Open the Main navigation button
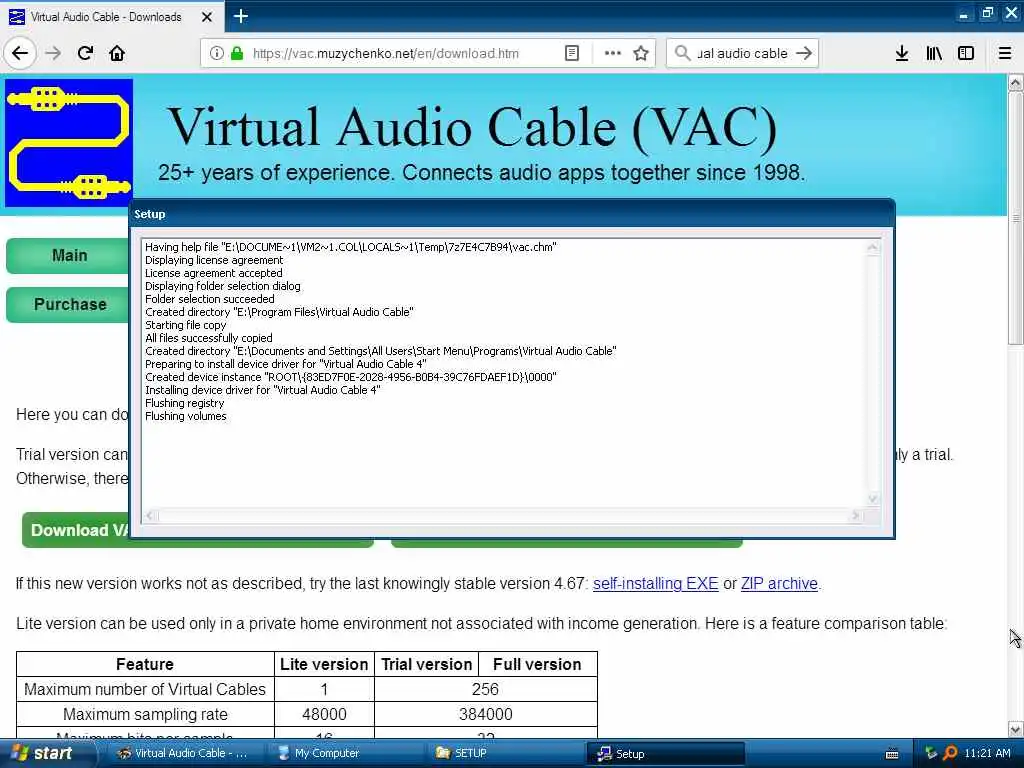Viewport: 1024px width, 768px height. pos(68,255)
